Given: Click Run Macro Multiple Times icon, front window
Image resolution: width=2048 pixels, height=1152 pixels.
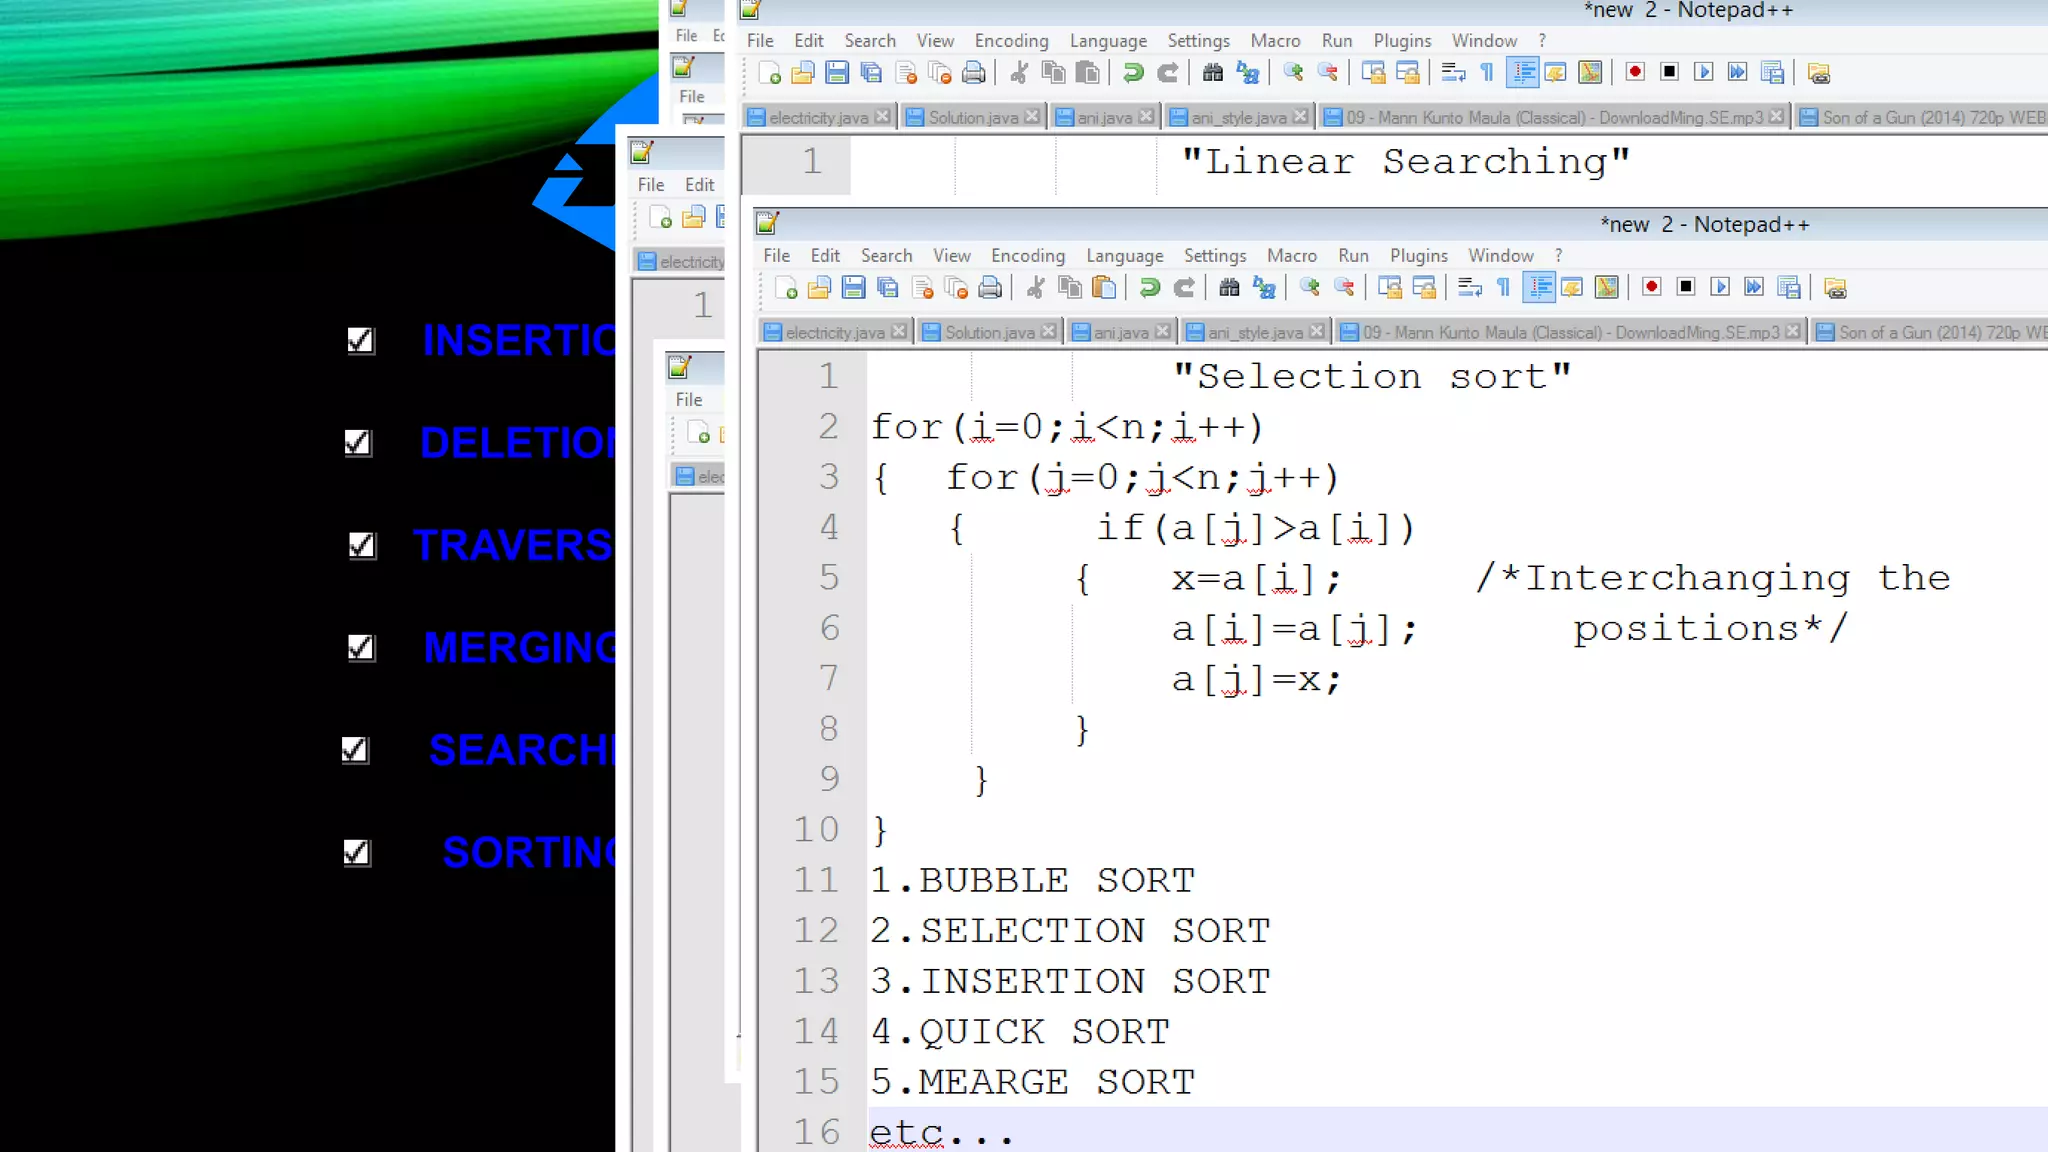Looking at the screenshot, I should point(1754,288).
